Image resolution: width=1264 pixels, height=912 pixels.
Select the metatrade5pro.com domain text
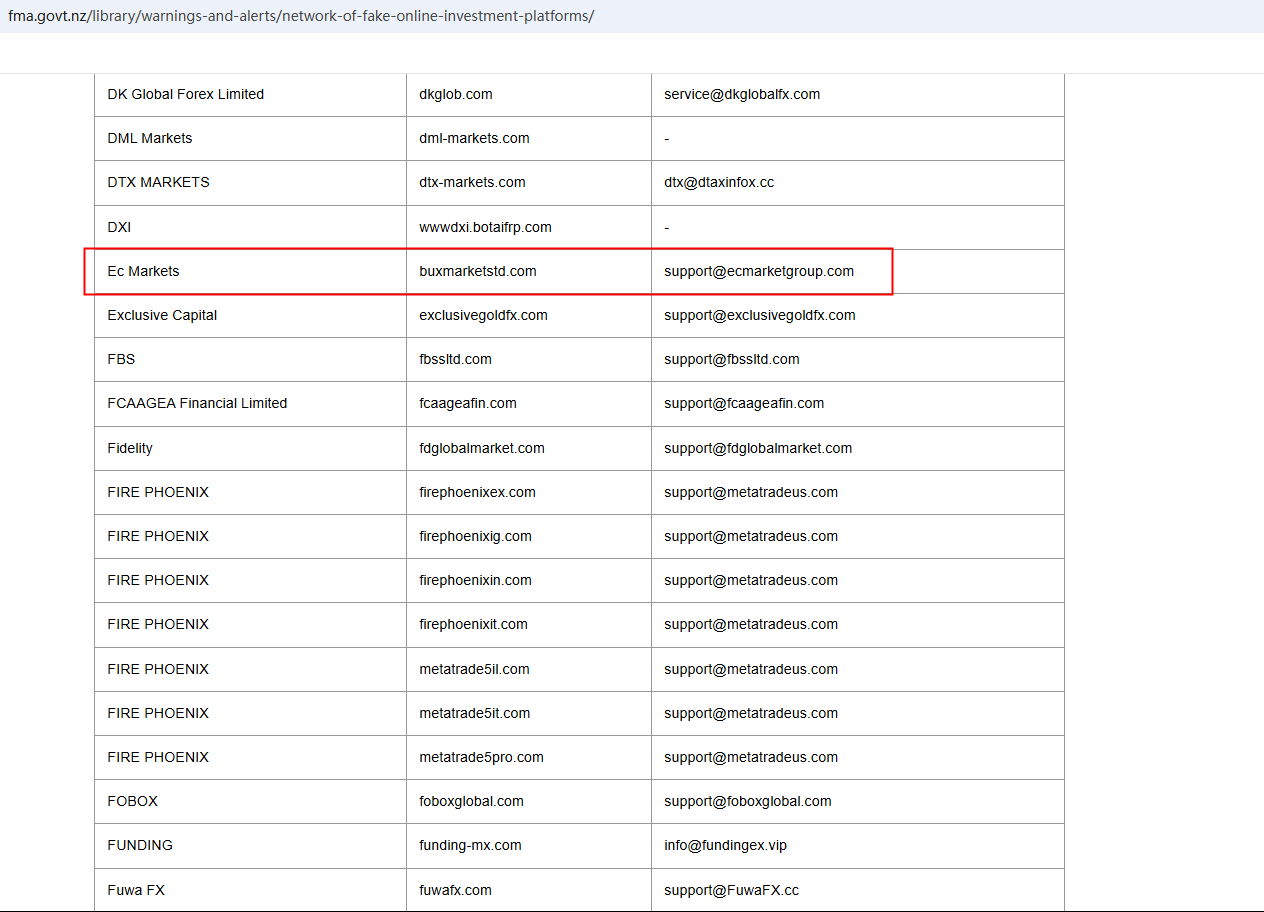pos(481,757)
